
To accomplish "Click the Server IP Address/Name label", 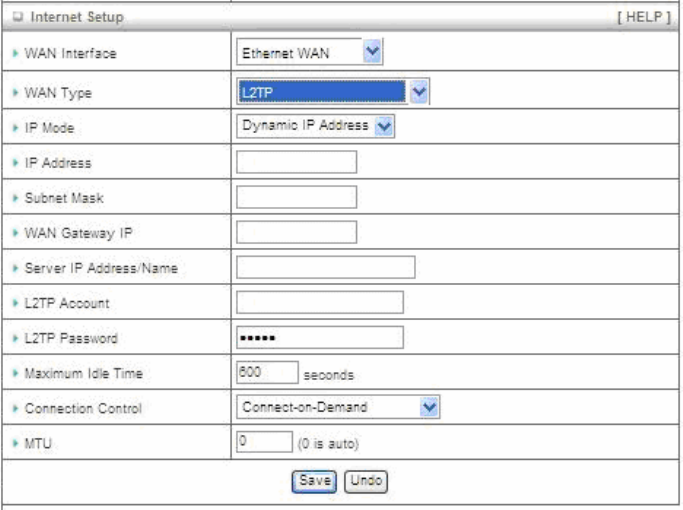I will pos(101,268).
